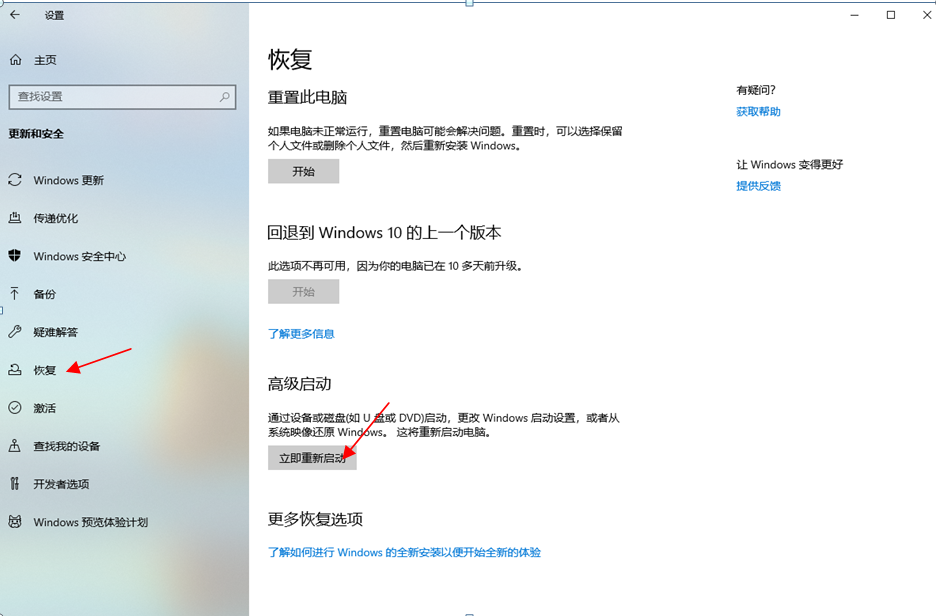Click the back arrow icon in Settings
Viewport: 936px width, 616px height.
coord(15,15)
